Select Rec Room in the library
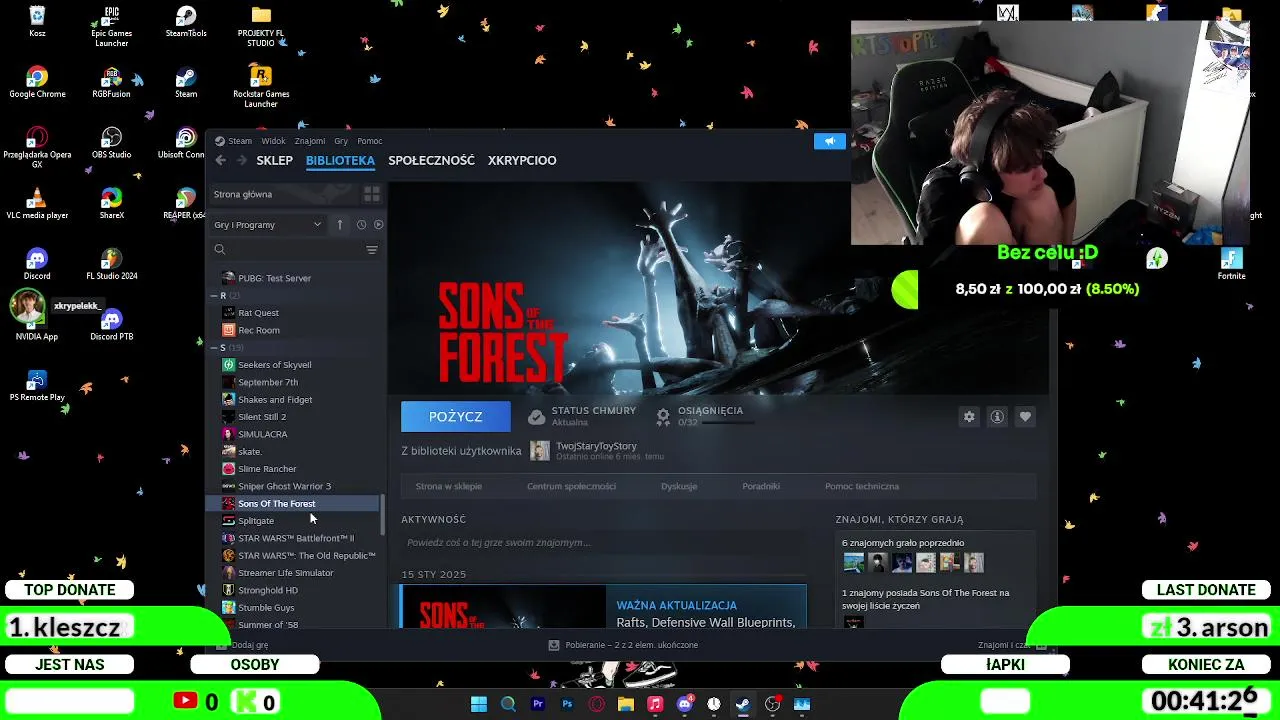 259,330
